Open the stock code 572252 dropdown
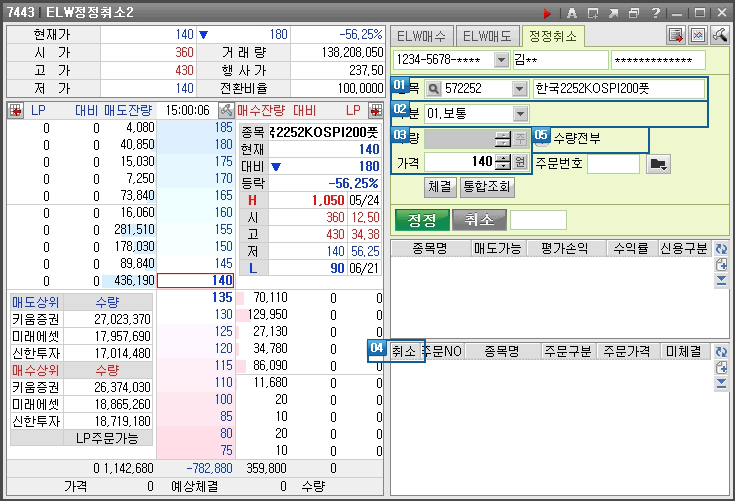735x501 pixels. (519, 89)
